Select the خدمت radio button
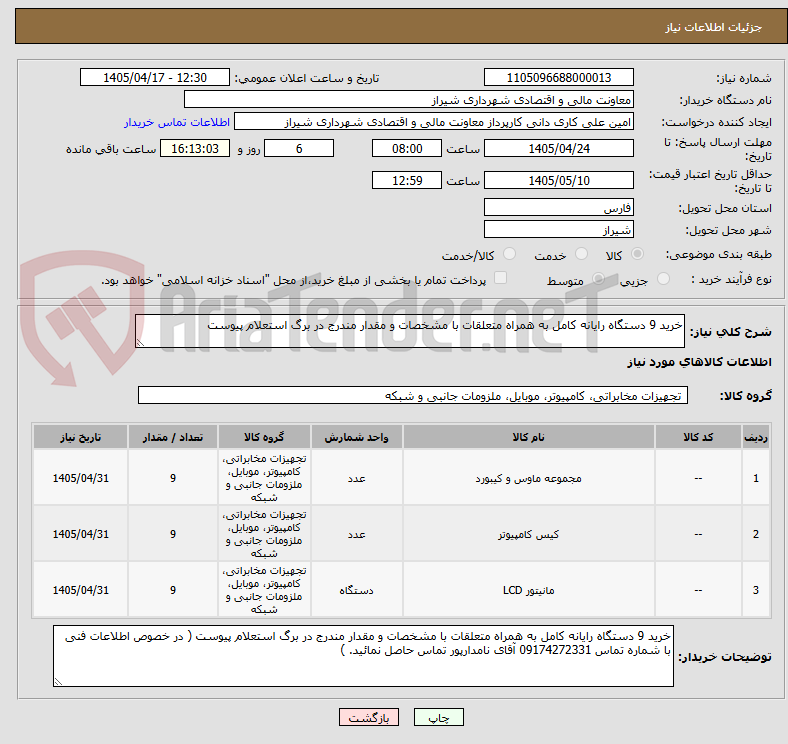Screen dimensions: 788x744 (581, 254)
